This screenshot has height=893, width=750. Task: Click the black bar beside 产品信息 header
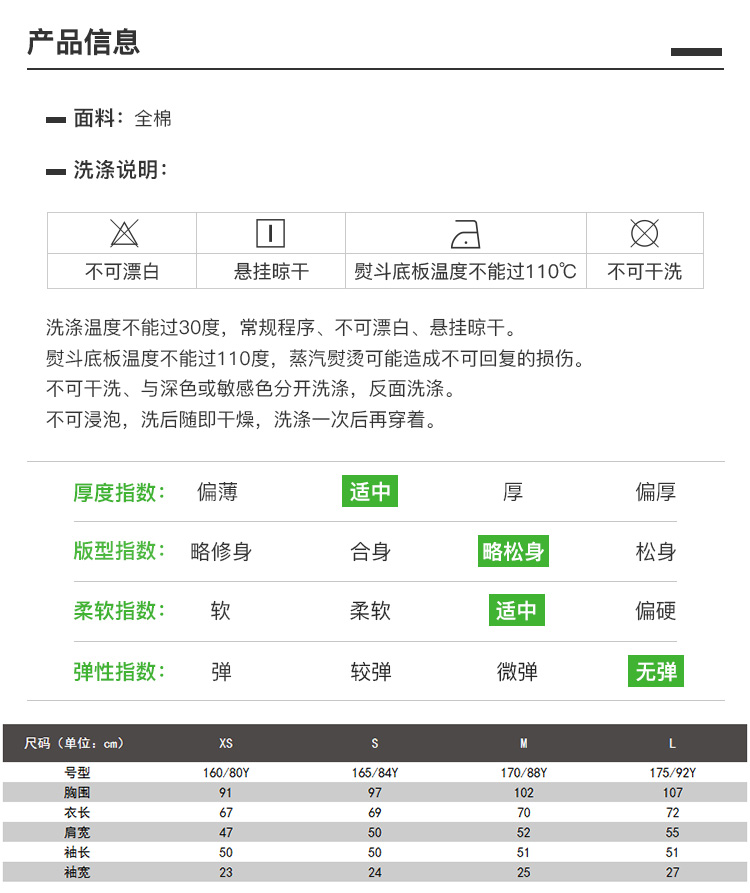696,52
